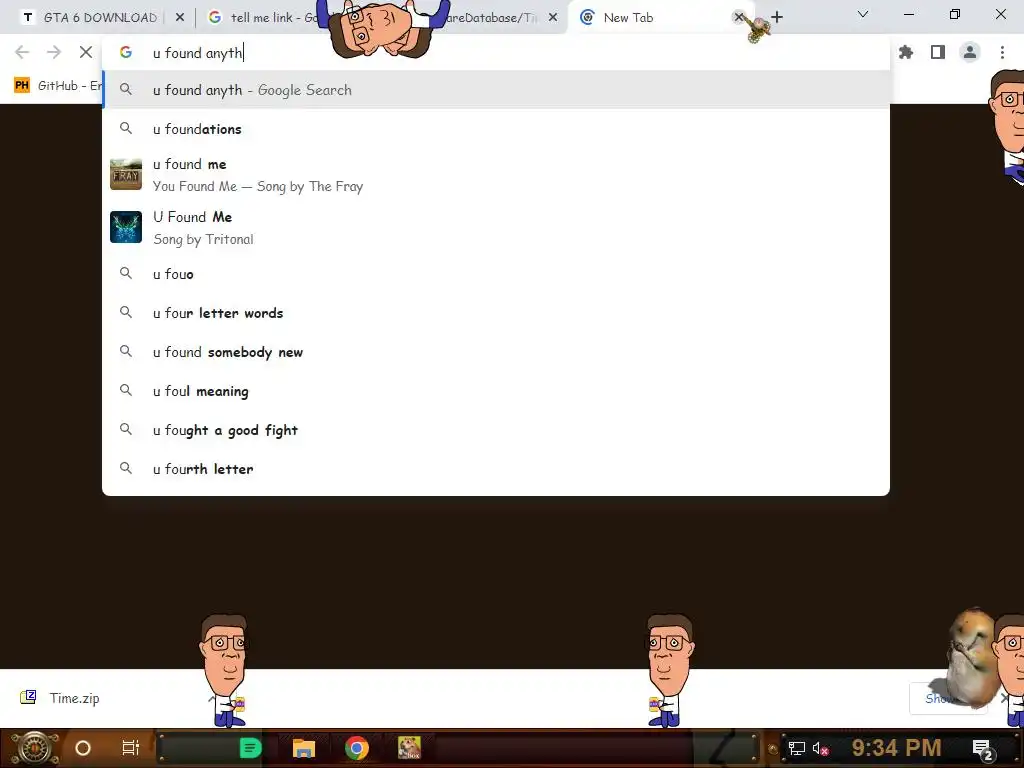This screenshot has width=1024, height=768.
Task: Select 'u four letter words' suggestion
Action: point(496,313)
